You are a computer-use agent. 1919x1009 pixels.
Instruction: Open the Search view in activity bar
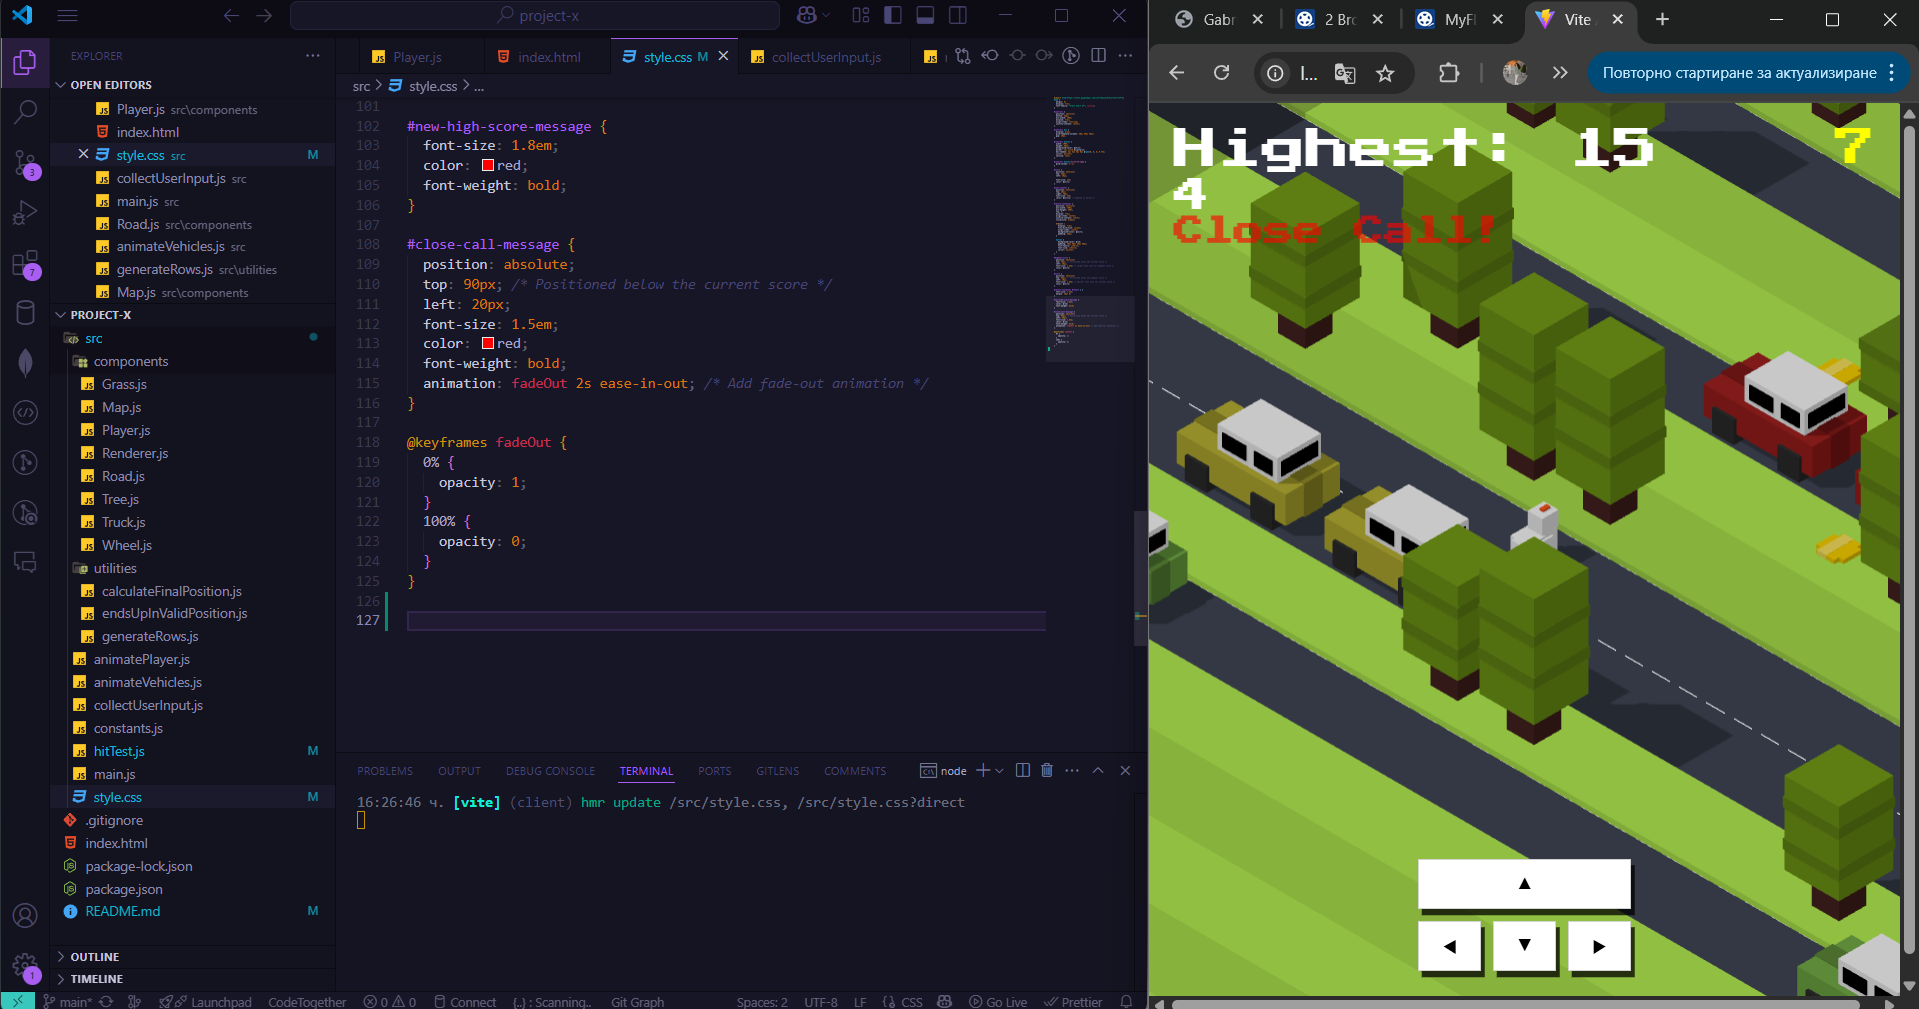click(25, 112)
